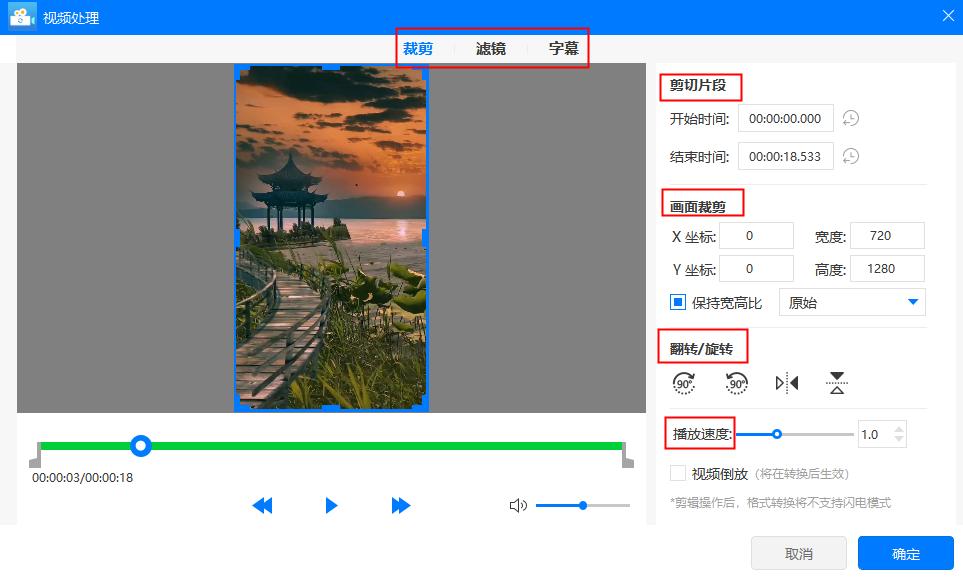Play the video in the preview
The width and height of the screenshot is (963, 577).
point(331,505)
